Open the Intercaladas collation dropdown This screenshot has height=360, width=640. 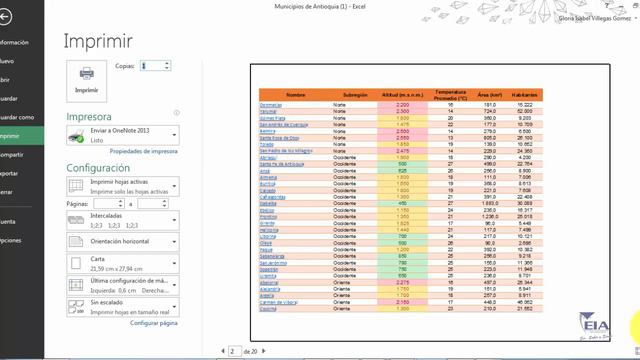click(123, 220)
